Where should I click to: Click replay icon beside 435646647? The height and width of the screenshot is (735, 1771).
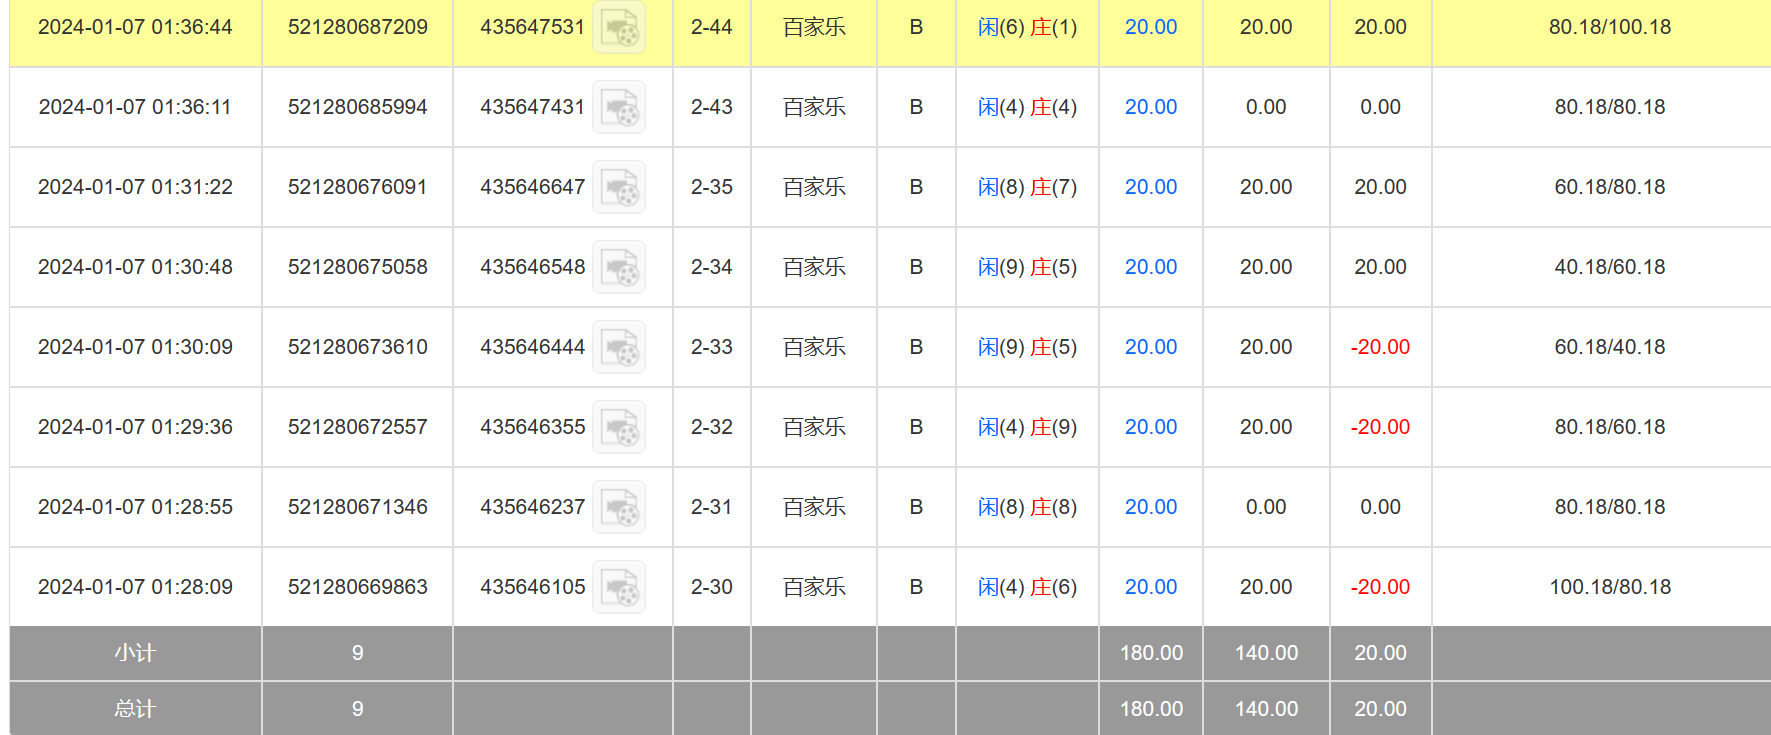pyautogui.click(x=619, y=188)
